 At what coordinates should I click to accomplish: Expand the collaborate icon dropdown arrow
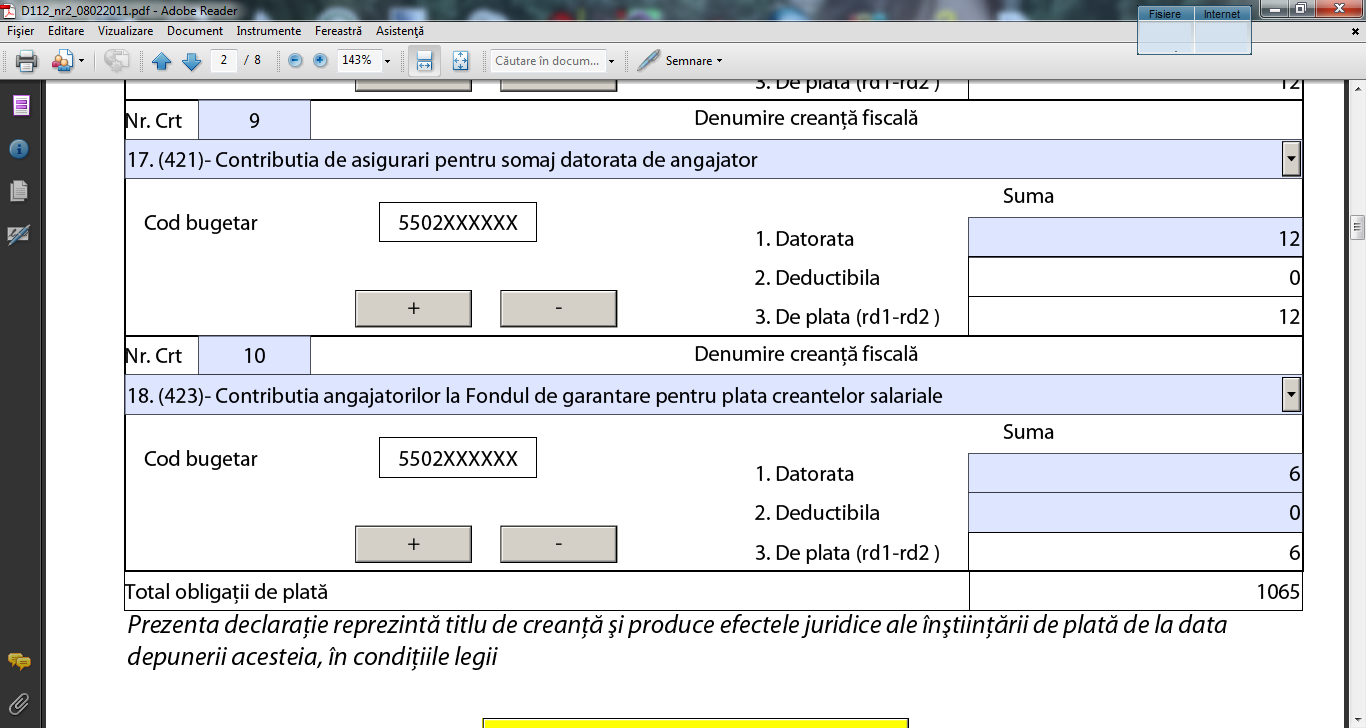[x=81, y=61]
